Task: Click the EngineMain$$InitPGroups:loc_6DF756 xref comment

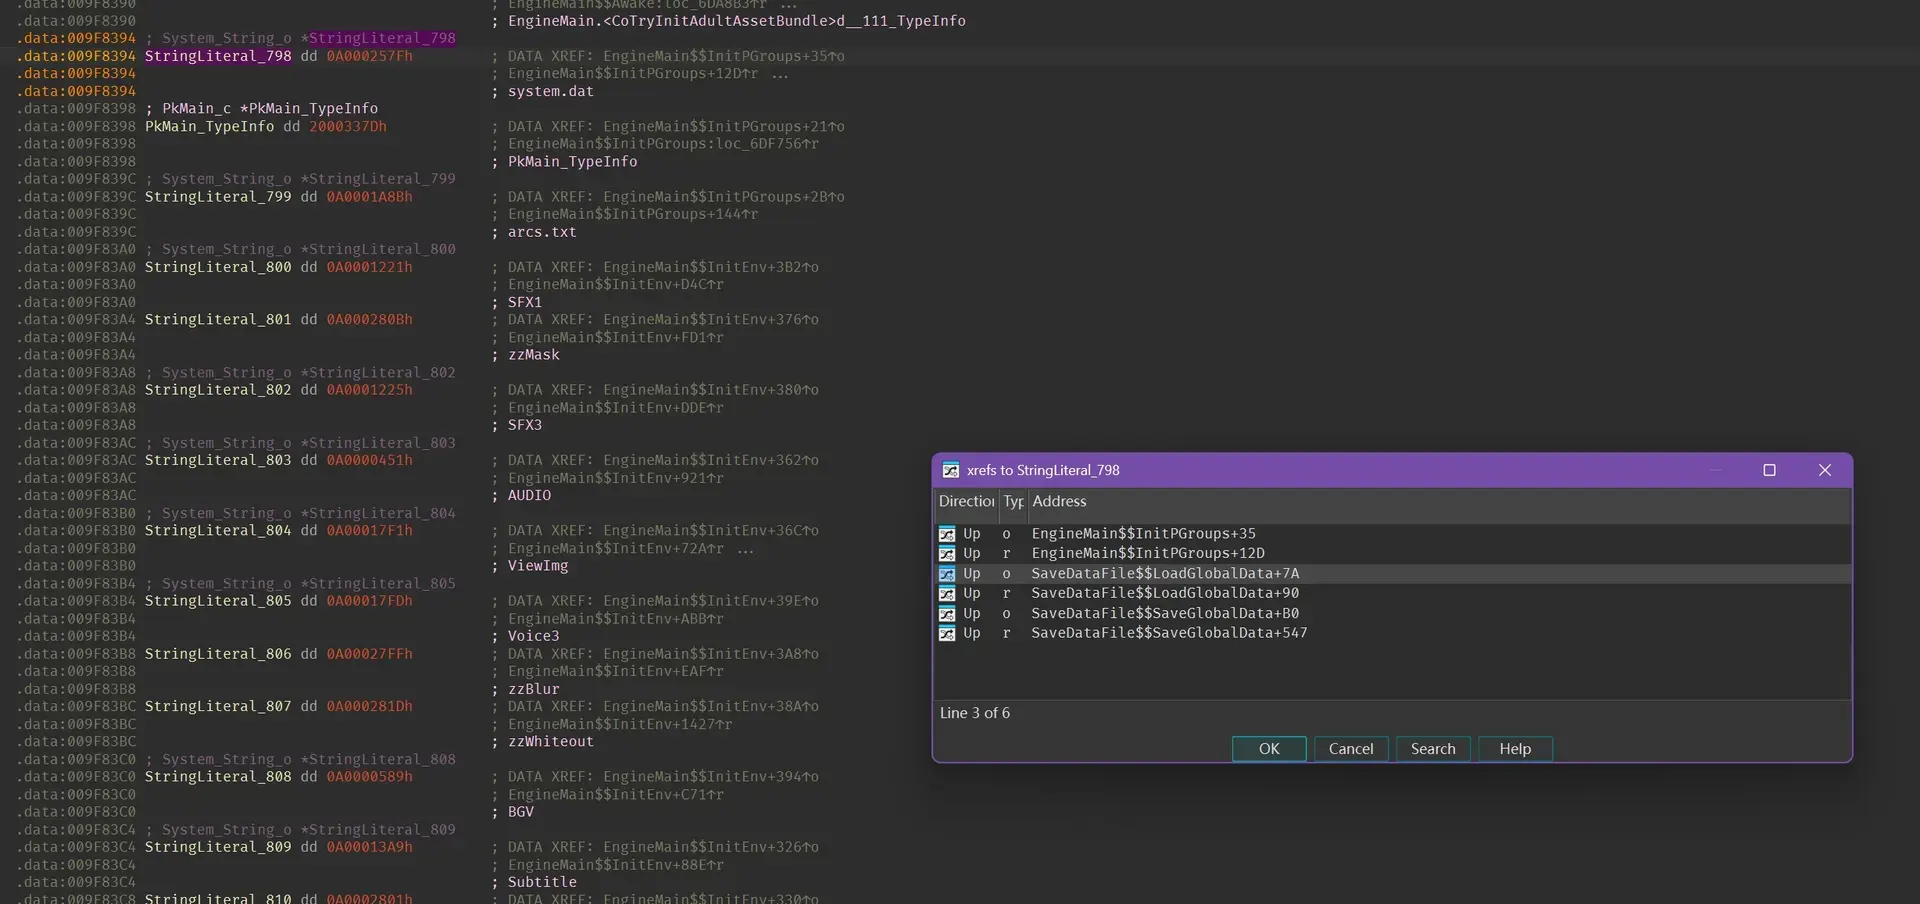Action: [x=663, y=144]
